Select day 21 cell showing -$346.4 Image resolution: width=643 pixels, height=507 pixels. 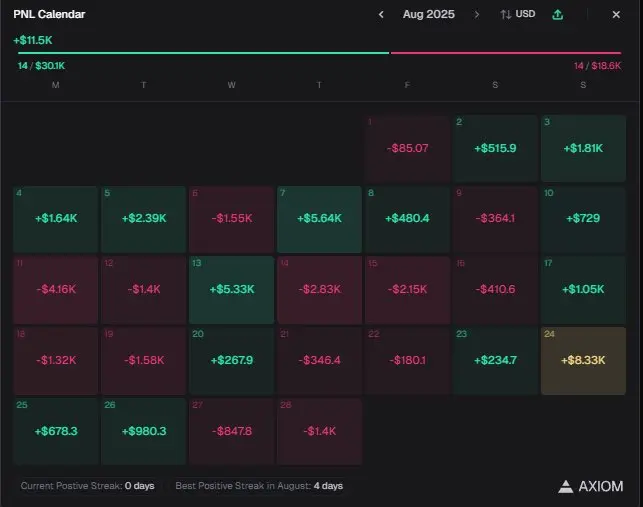[x=319, y=361]
